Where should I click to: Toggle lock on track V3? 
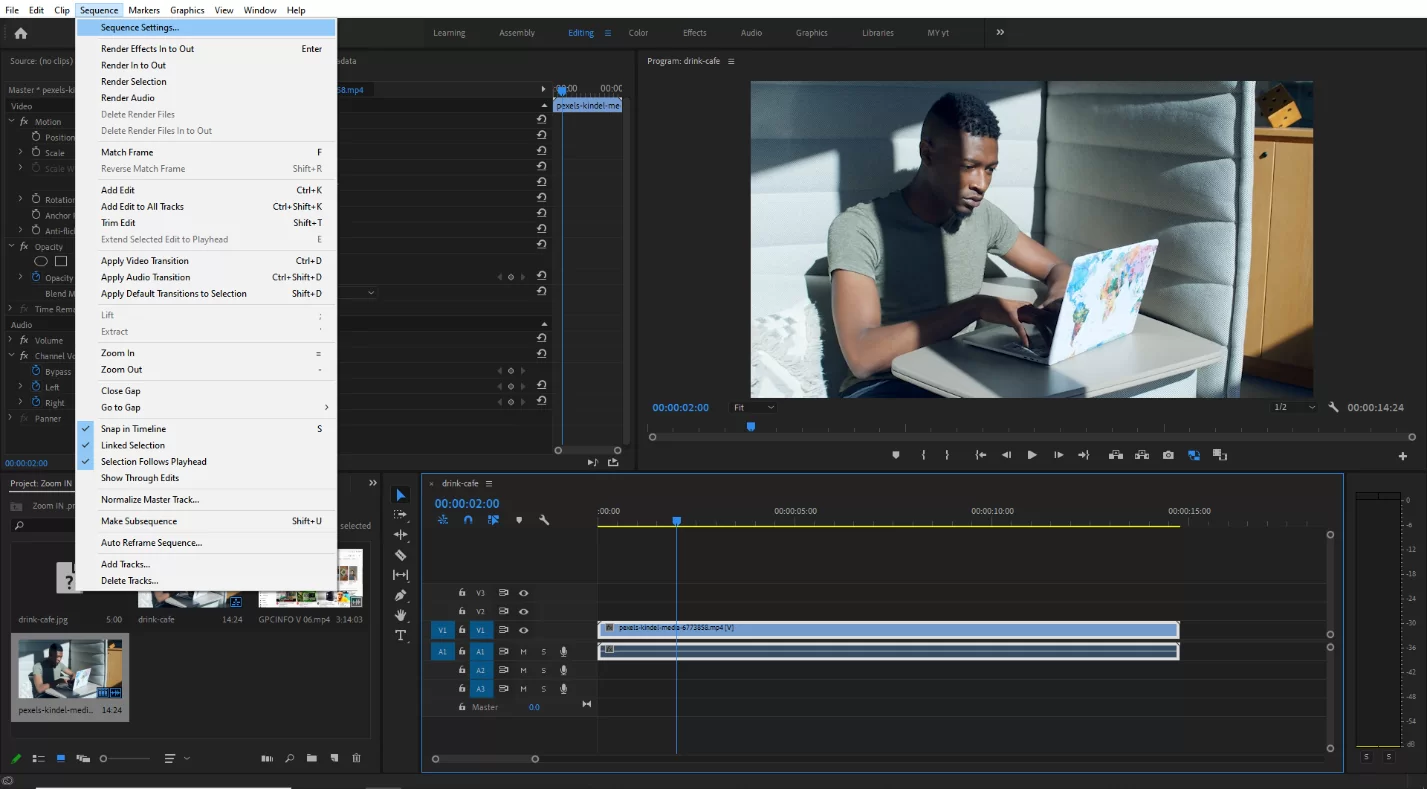tap(462, 593)
